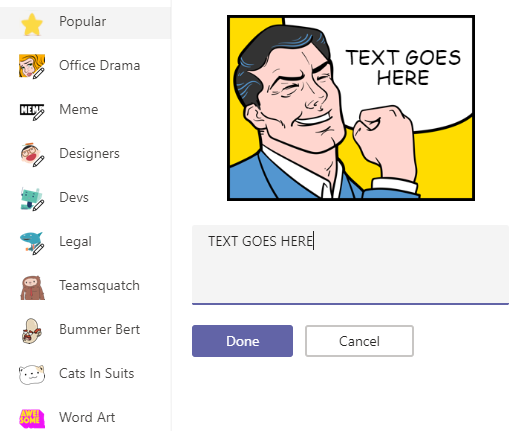The image size is (529, 431).
Task: Go to the Office Drama label
Action: (x=100, y=65)
